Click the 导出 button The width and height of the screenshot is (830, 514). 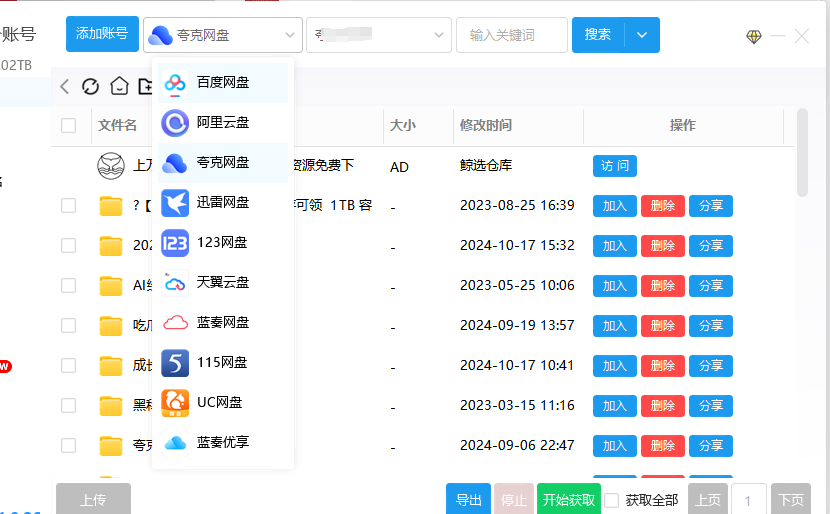click(468, 499)
